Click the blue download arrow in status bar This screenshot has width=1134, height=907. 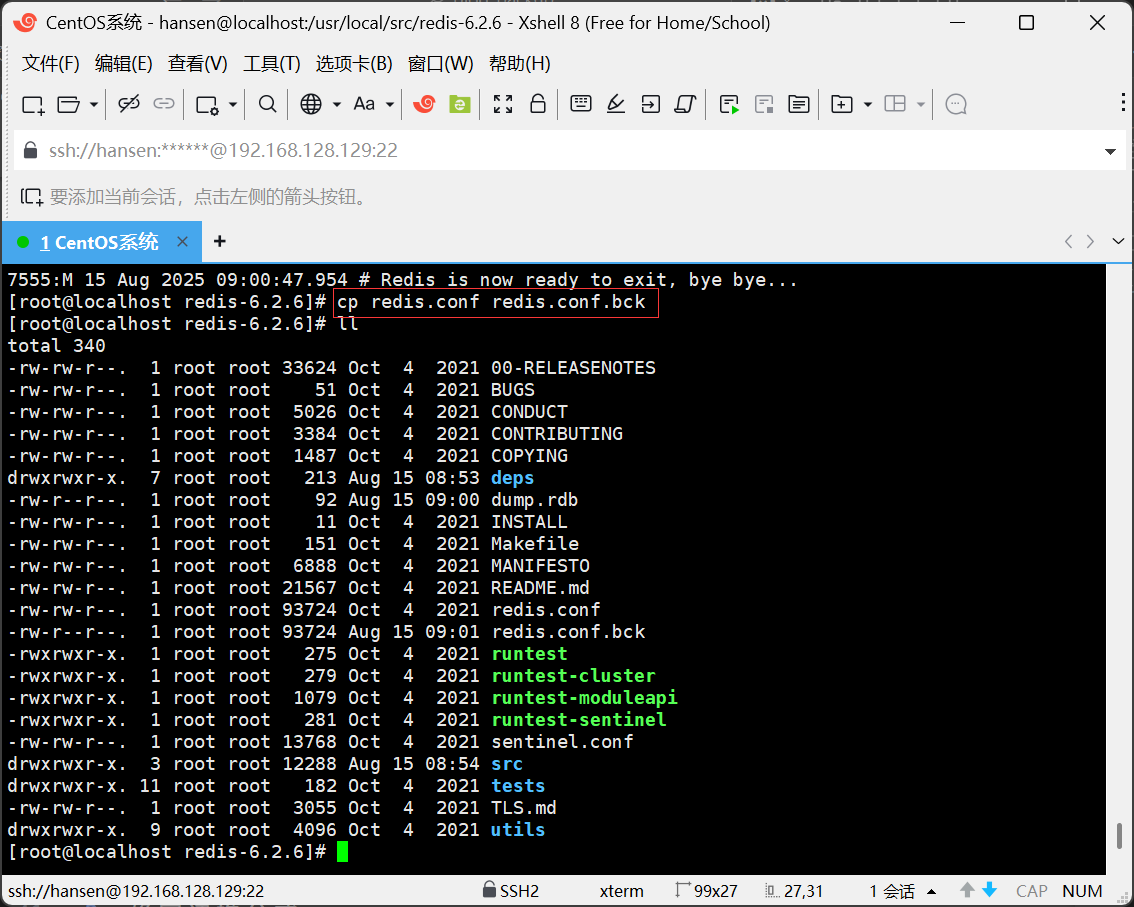pos(989,890)
